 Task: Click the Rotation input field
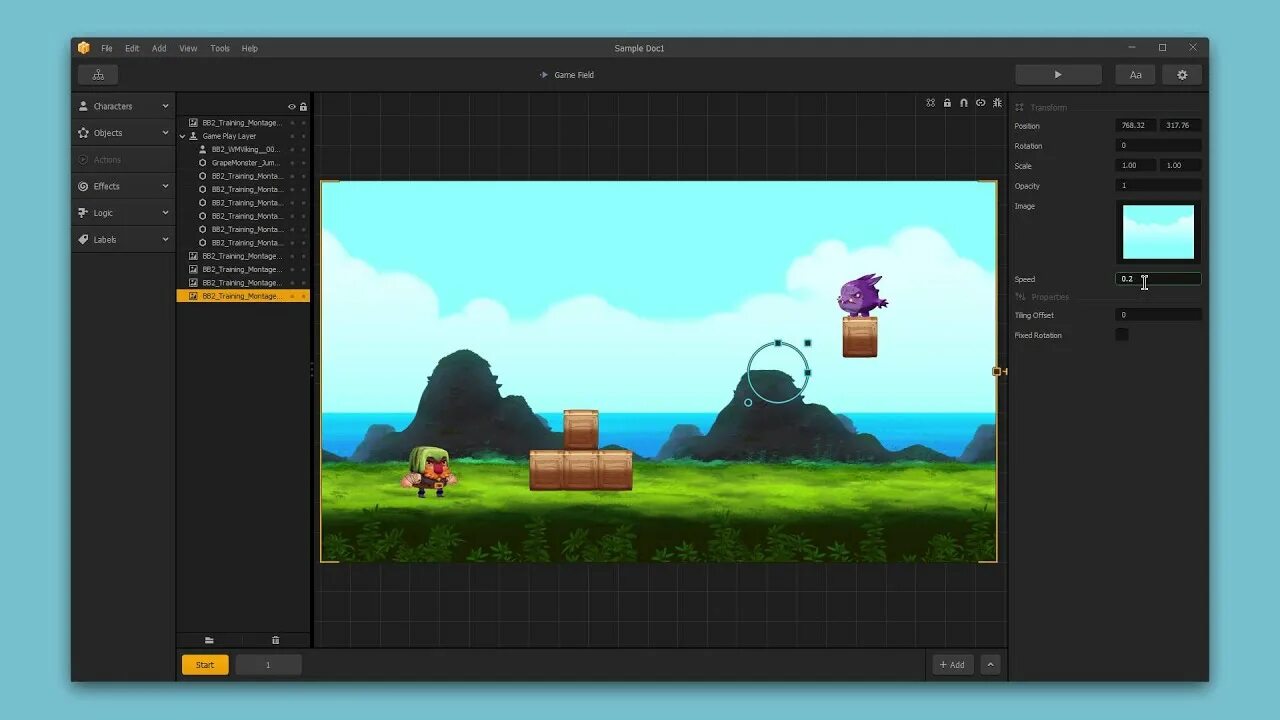pos(1158,146)
